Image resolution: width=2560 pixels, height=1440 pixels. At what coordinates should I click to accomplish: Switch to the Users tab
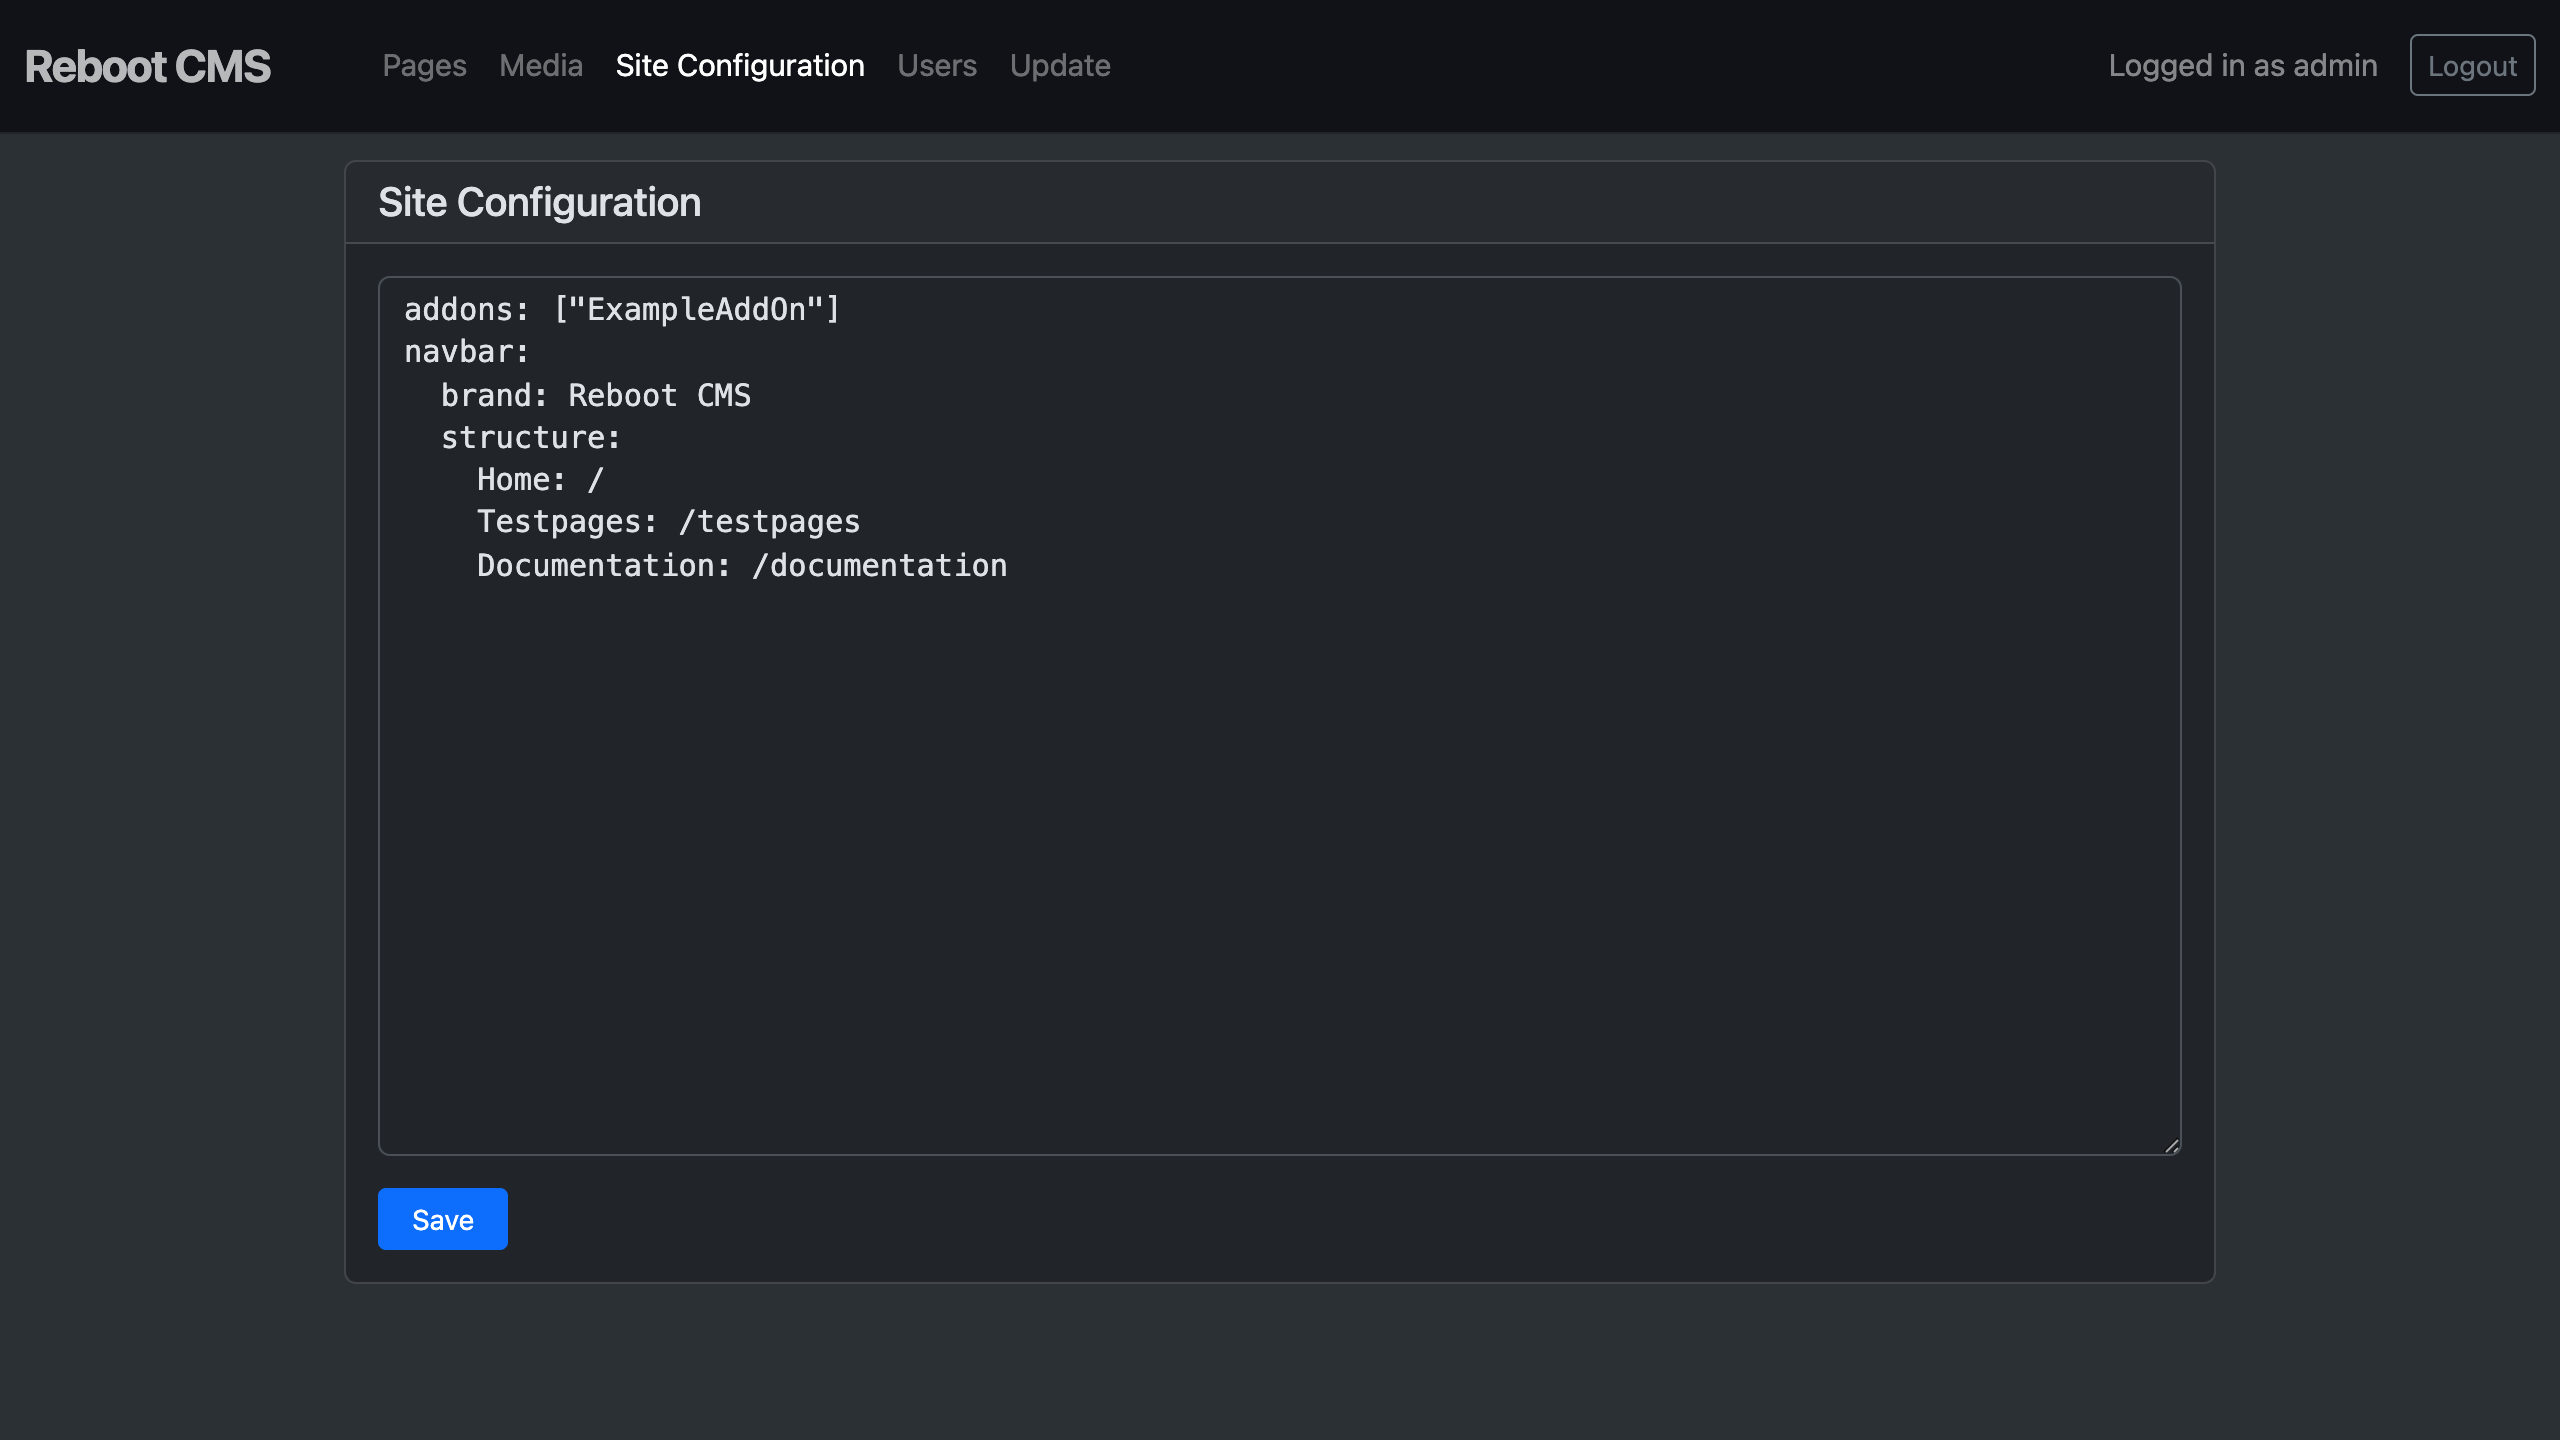coord(937,66)
